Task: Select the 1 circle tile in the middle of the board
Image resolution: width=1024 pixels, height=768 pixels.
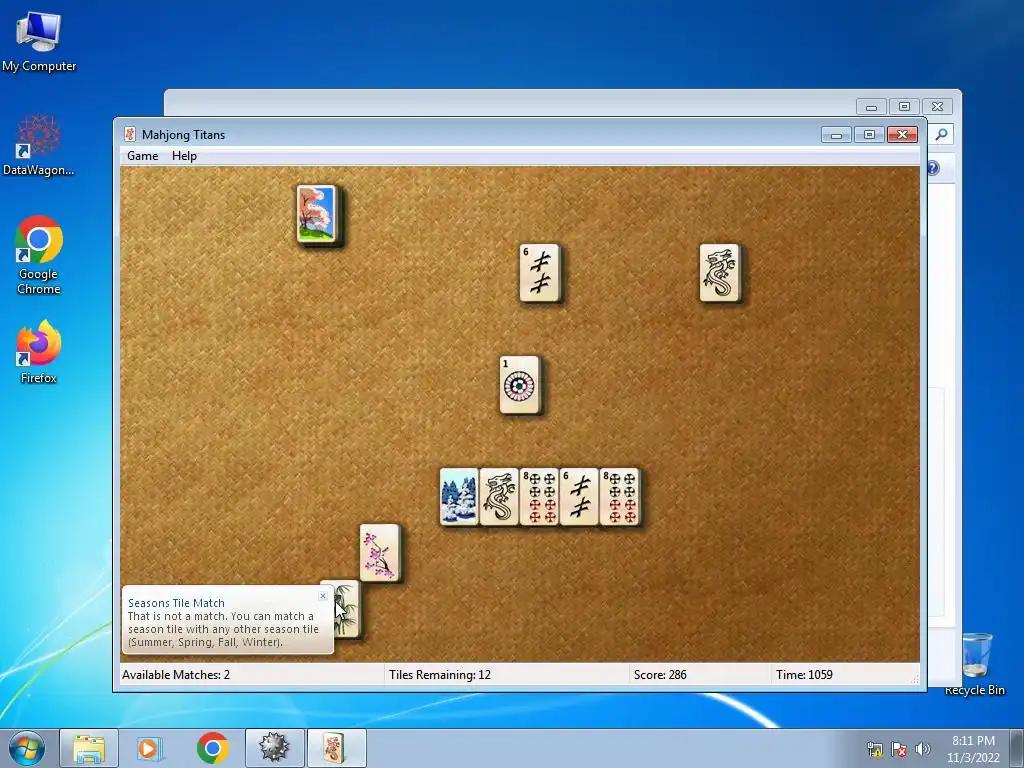Action: pos(520,385)
